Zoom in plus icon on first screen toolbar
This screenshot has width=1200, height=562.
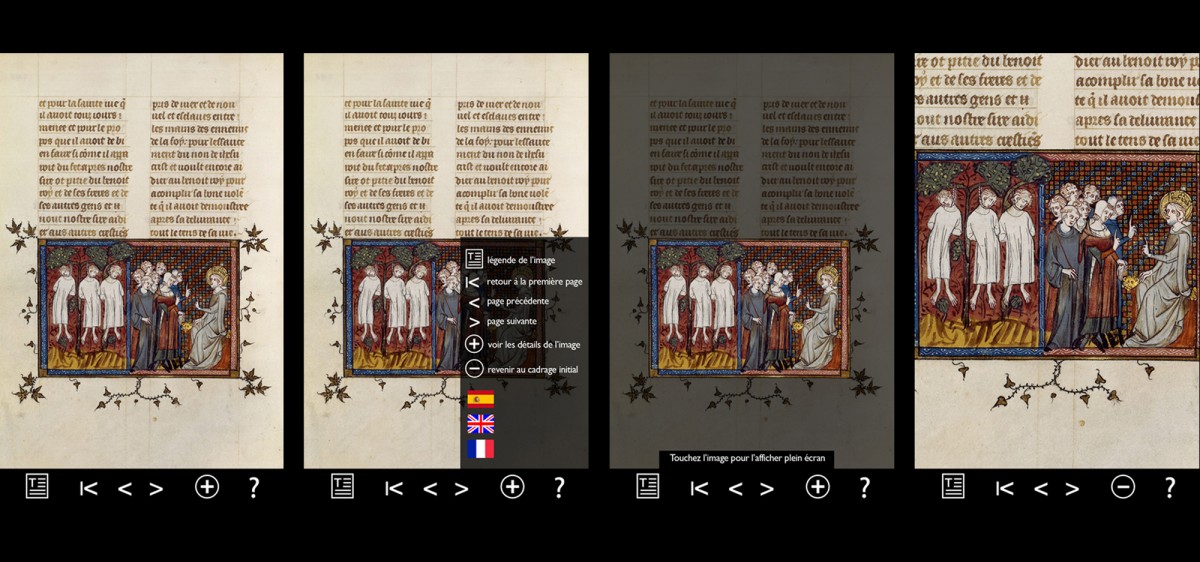[x=206, y=487]
